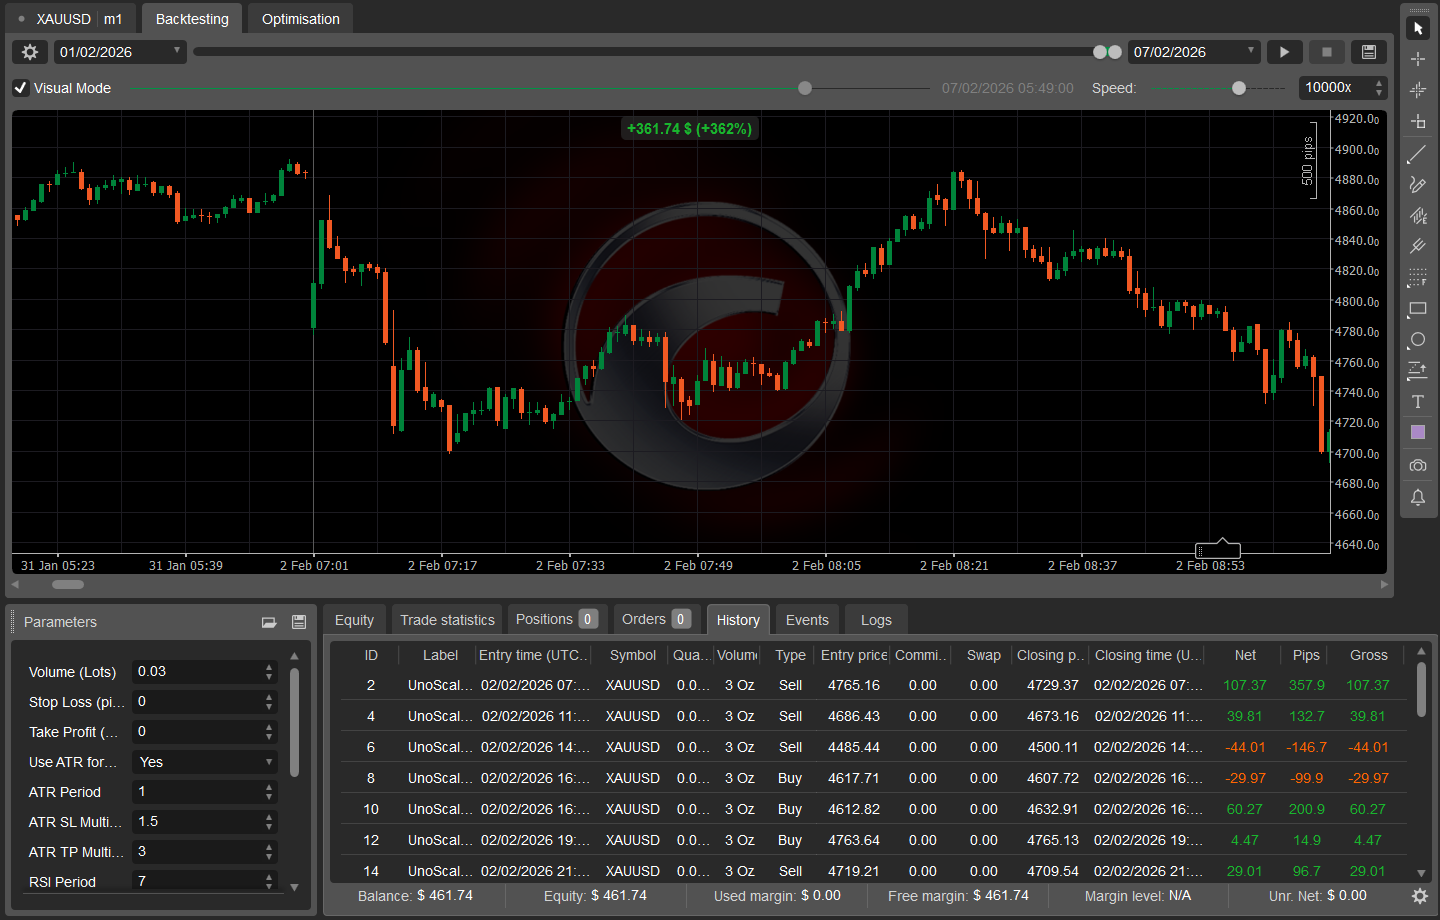Start the backtest with the play button
Viewport: 1440px width, 920px height.
pyautogui.click(x=1284, y=52)
